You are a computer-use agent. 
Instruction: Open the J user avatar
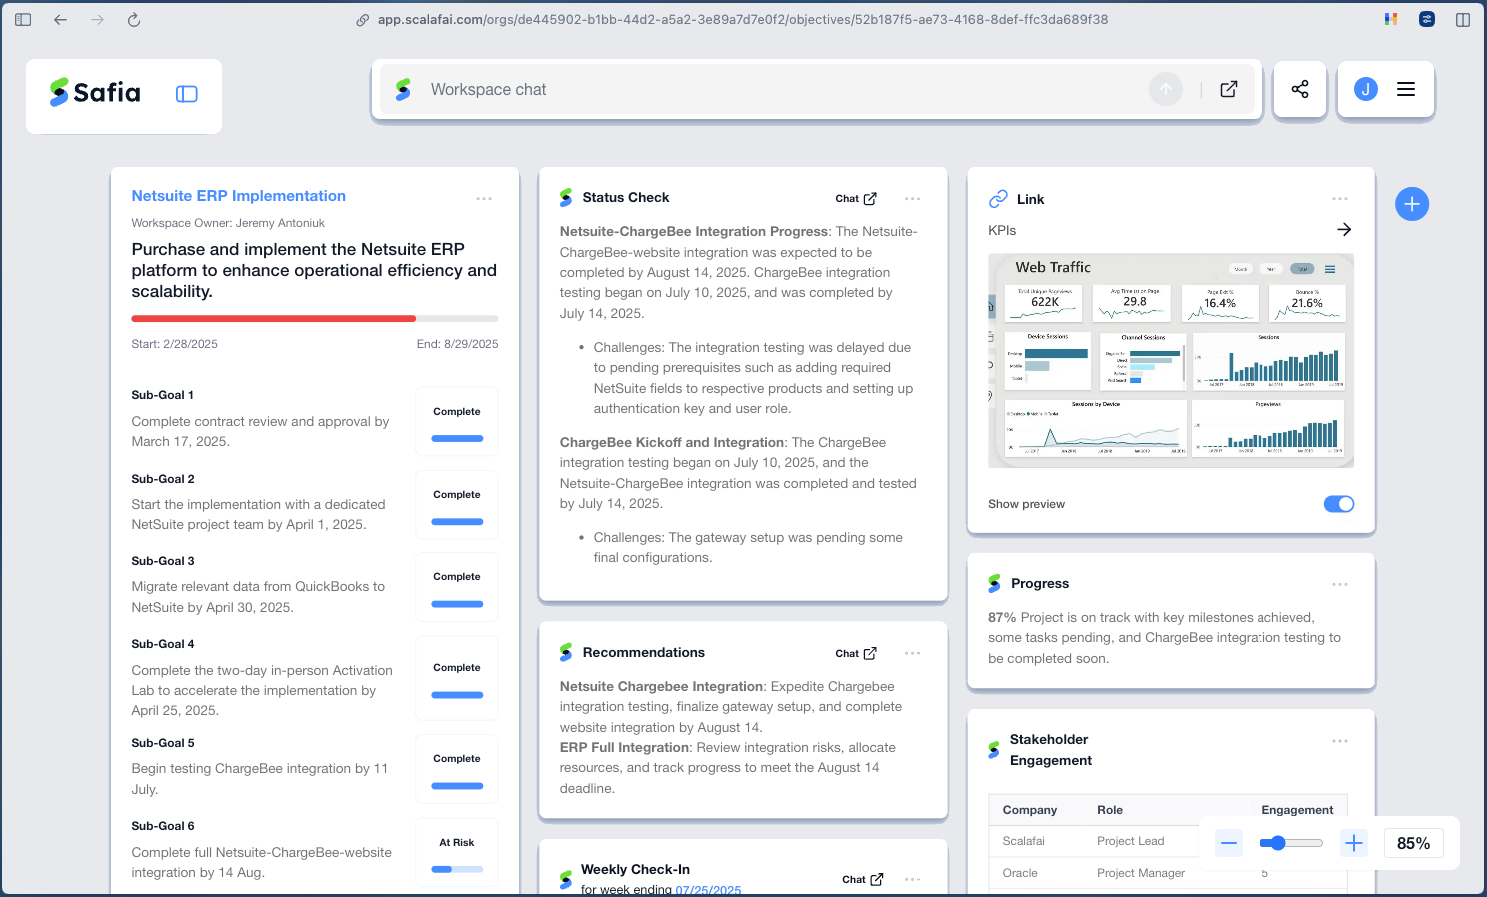coord(1366,89)
